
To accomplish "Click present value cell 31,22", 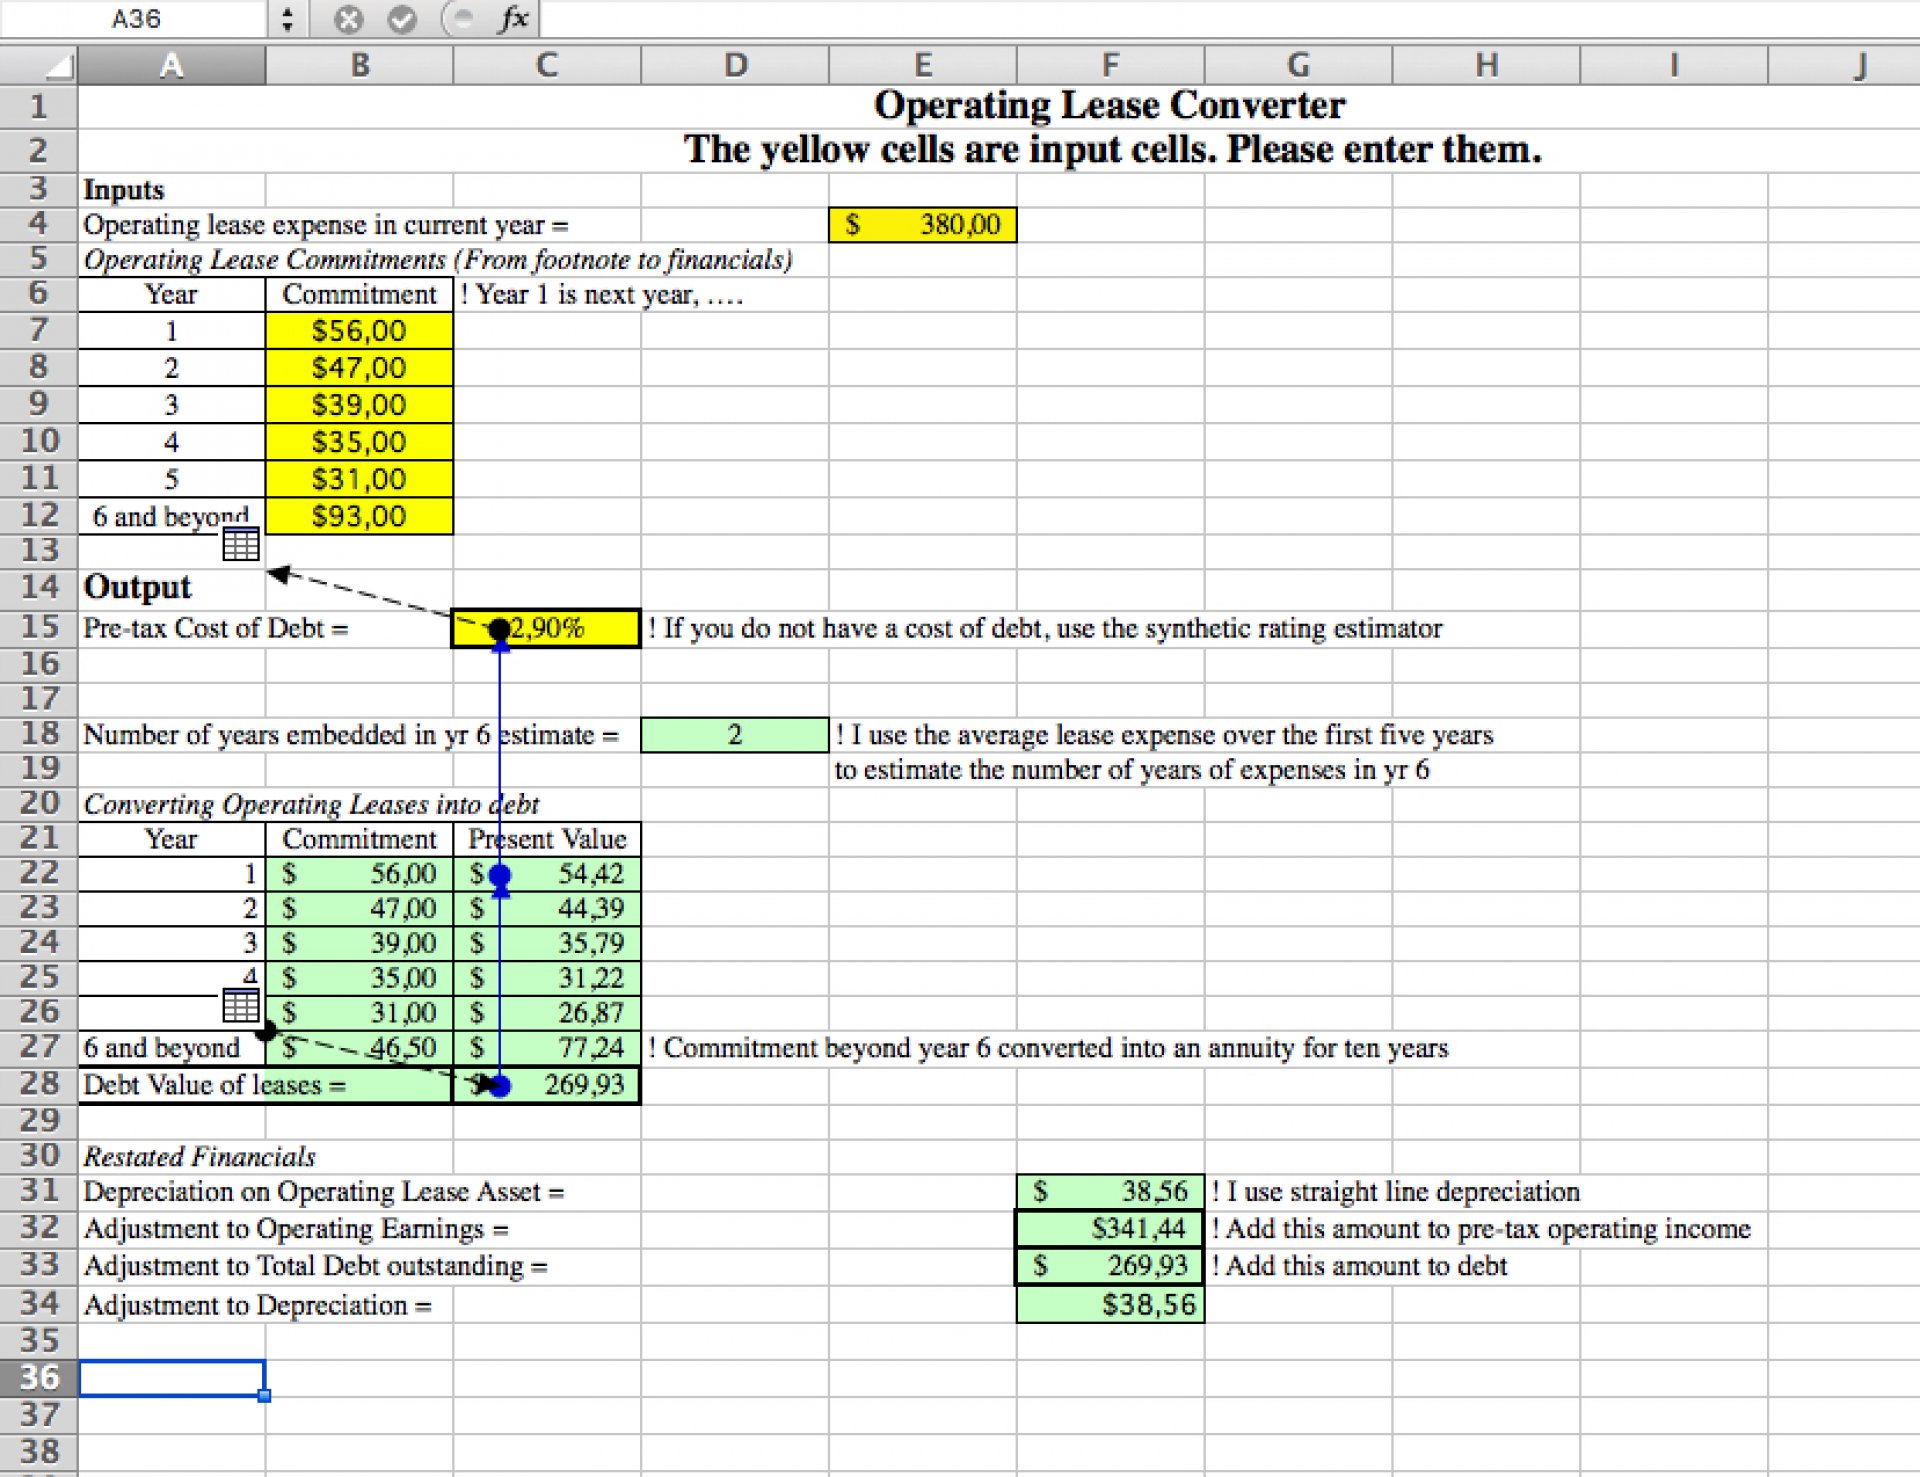I will pyautogui.click(x=547, y=978).
